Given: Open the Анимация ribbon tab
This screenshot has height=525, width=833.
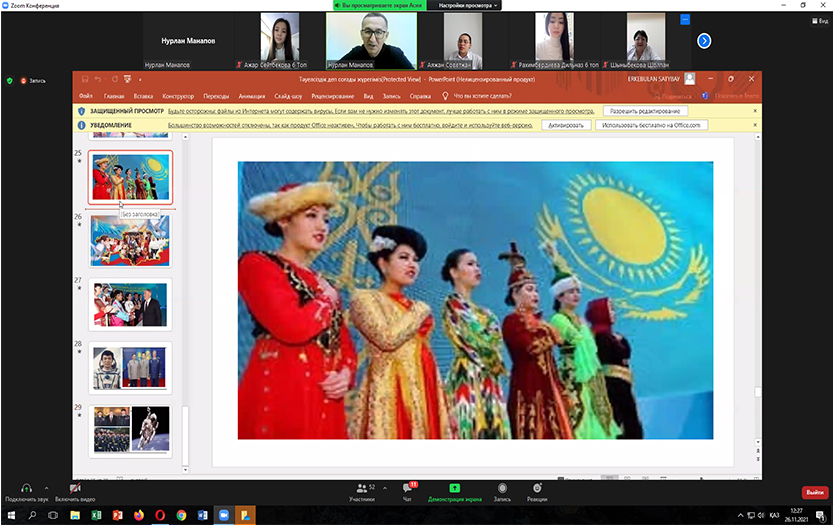Looking at the screenshot, I should coord(252,96).
